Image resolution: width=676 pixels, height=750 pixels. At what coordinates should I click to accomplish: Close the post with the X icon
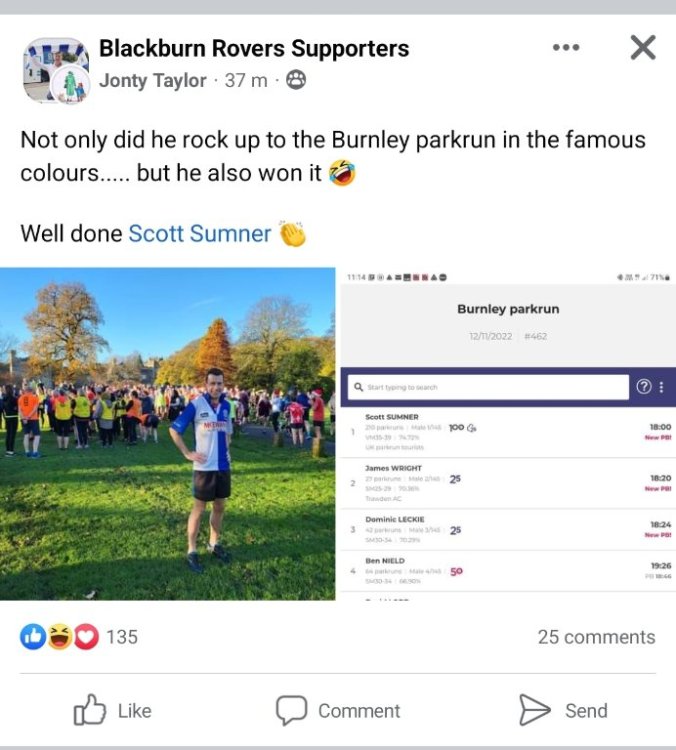tap(643, 47)
